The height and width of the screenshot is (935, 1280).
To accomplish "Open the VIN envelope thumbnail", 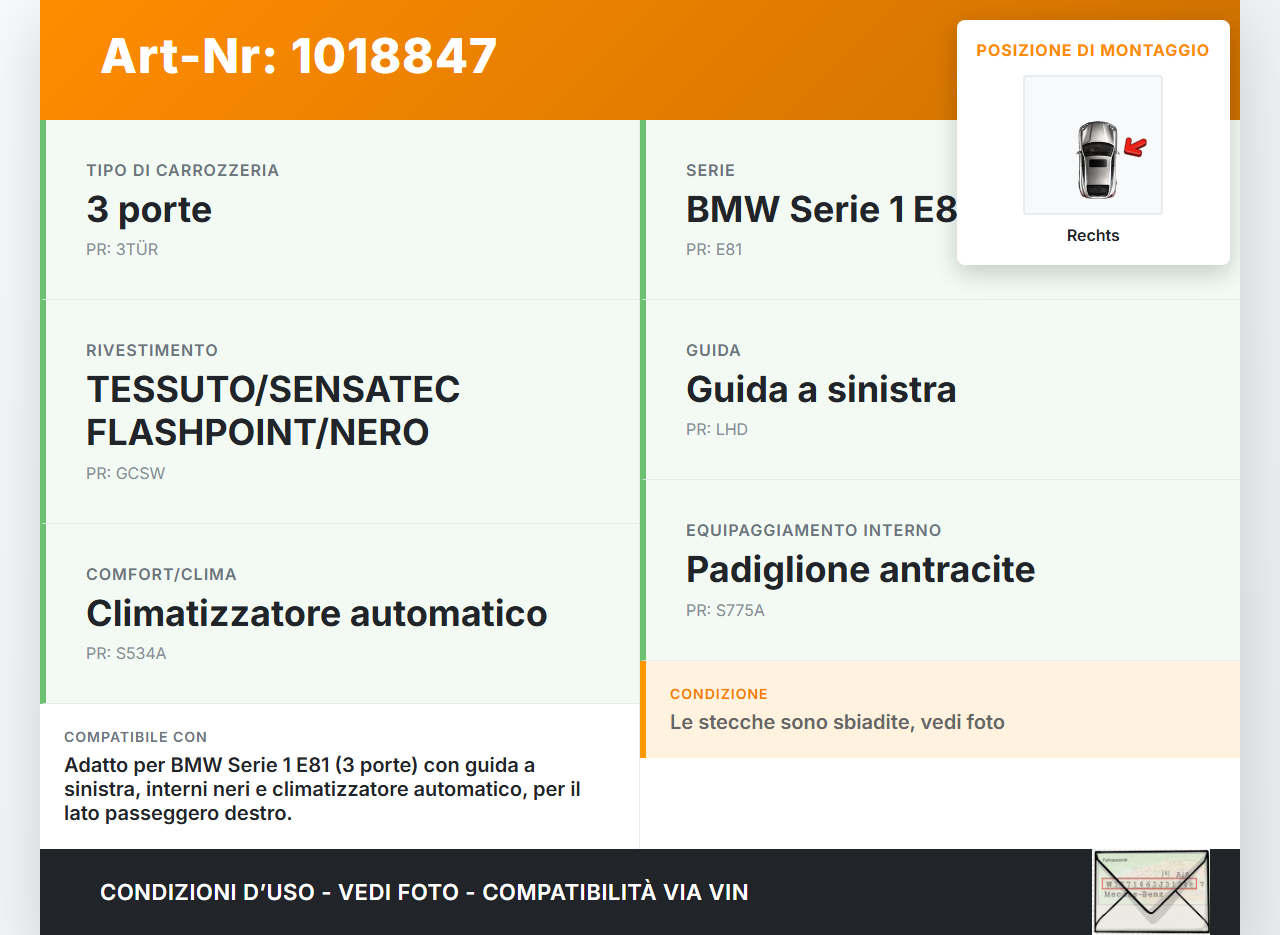I will pos(1151,892).
